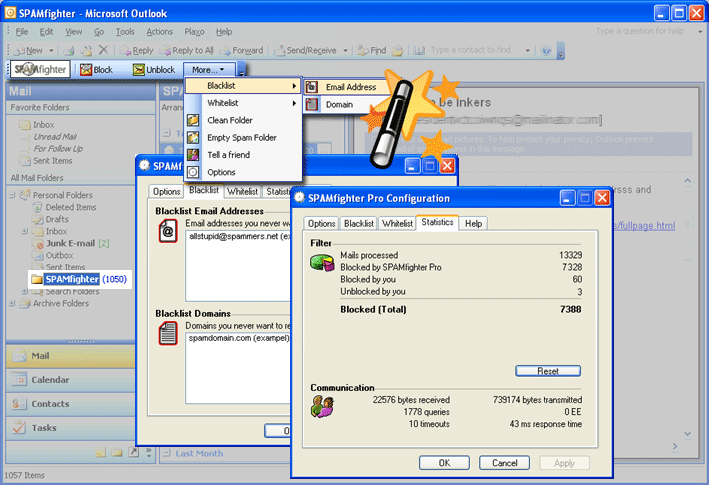Click the Clean Folder menu icon
Viewport: 709px width, 485px height.
[193, 120]
